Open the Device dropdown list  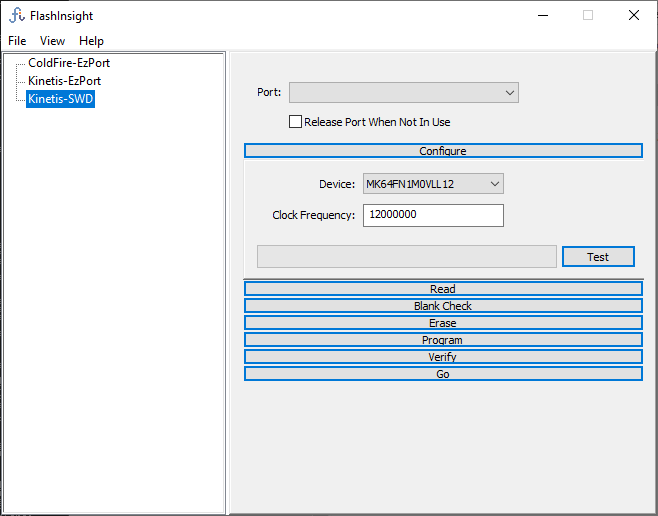point(432,184)
